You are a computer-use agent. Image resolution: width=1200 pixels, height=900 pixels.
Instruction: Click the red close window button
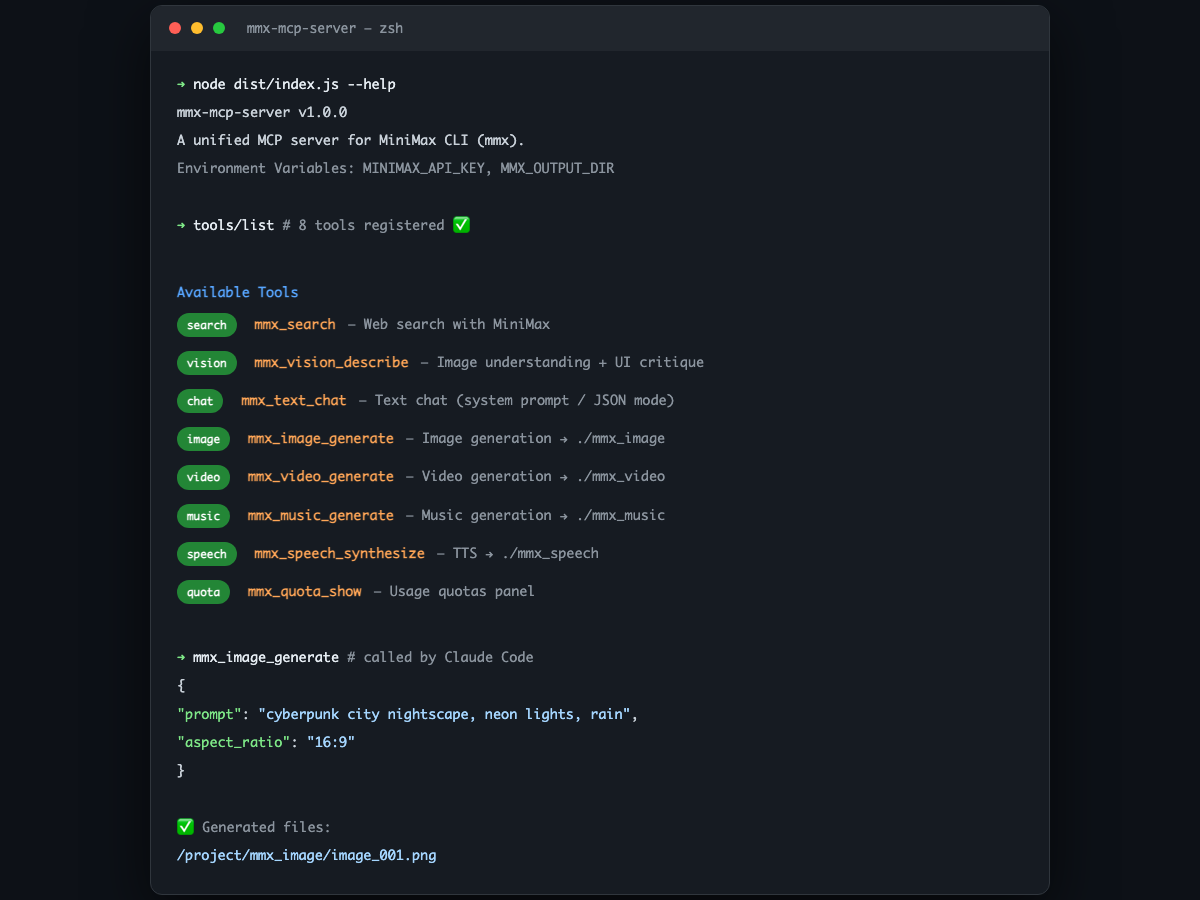click(x=175, y=28)
